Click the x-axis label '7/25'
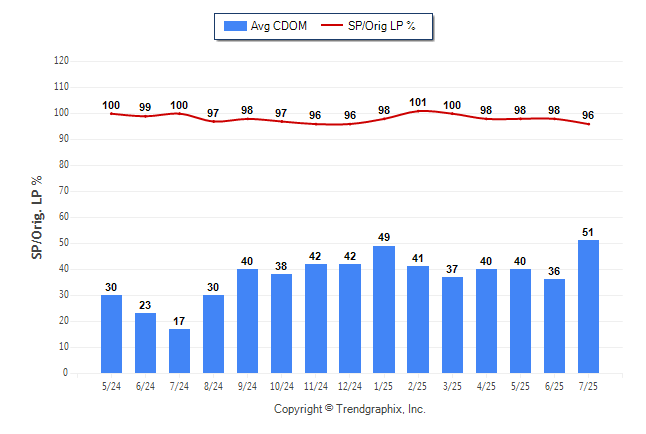The height and width of the screenshot is (434, 646). (x=588, y=387)
